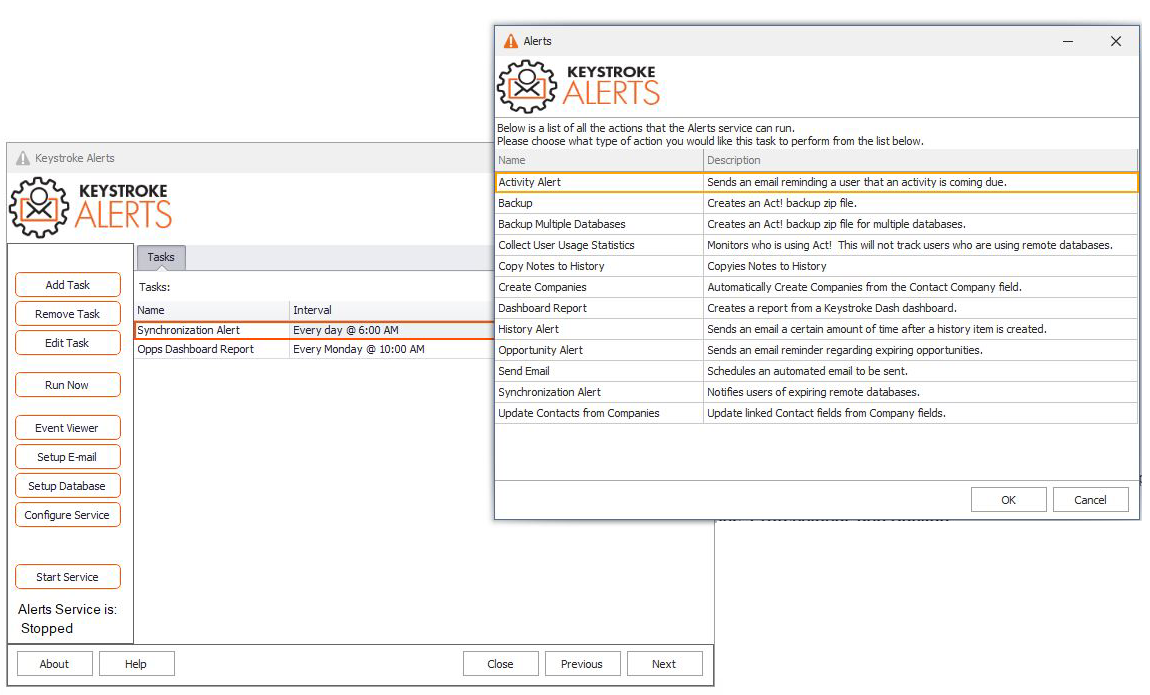Open Setup E-mail settings
The height and width of the screenshot is (695, 1150).
click(67, 457)
